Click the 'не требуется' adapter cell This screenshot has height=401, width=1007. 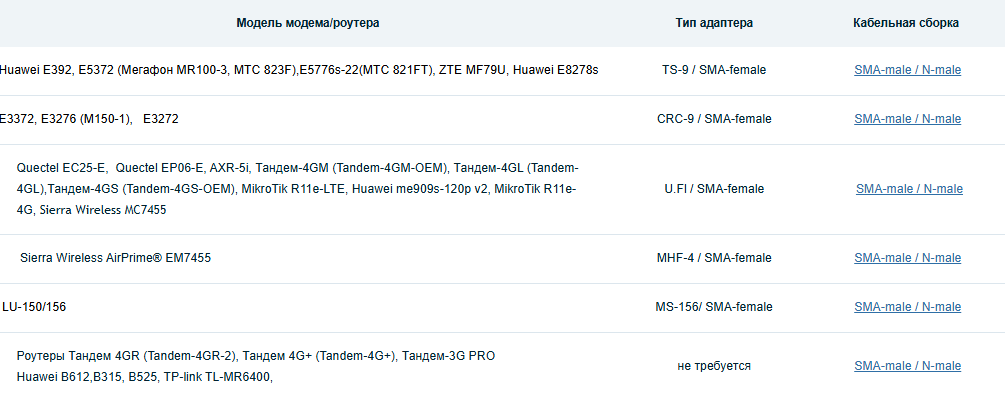[x=714, y=367]
